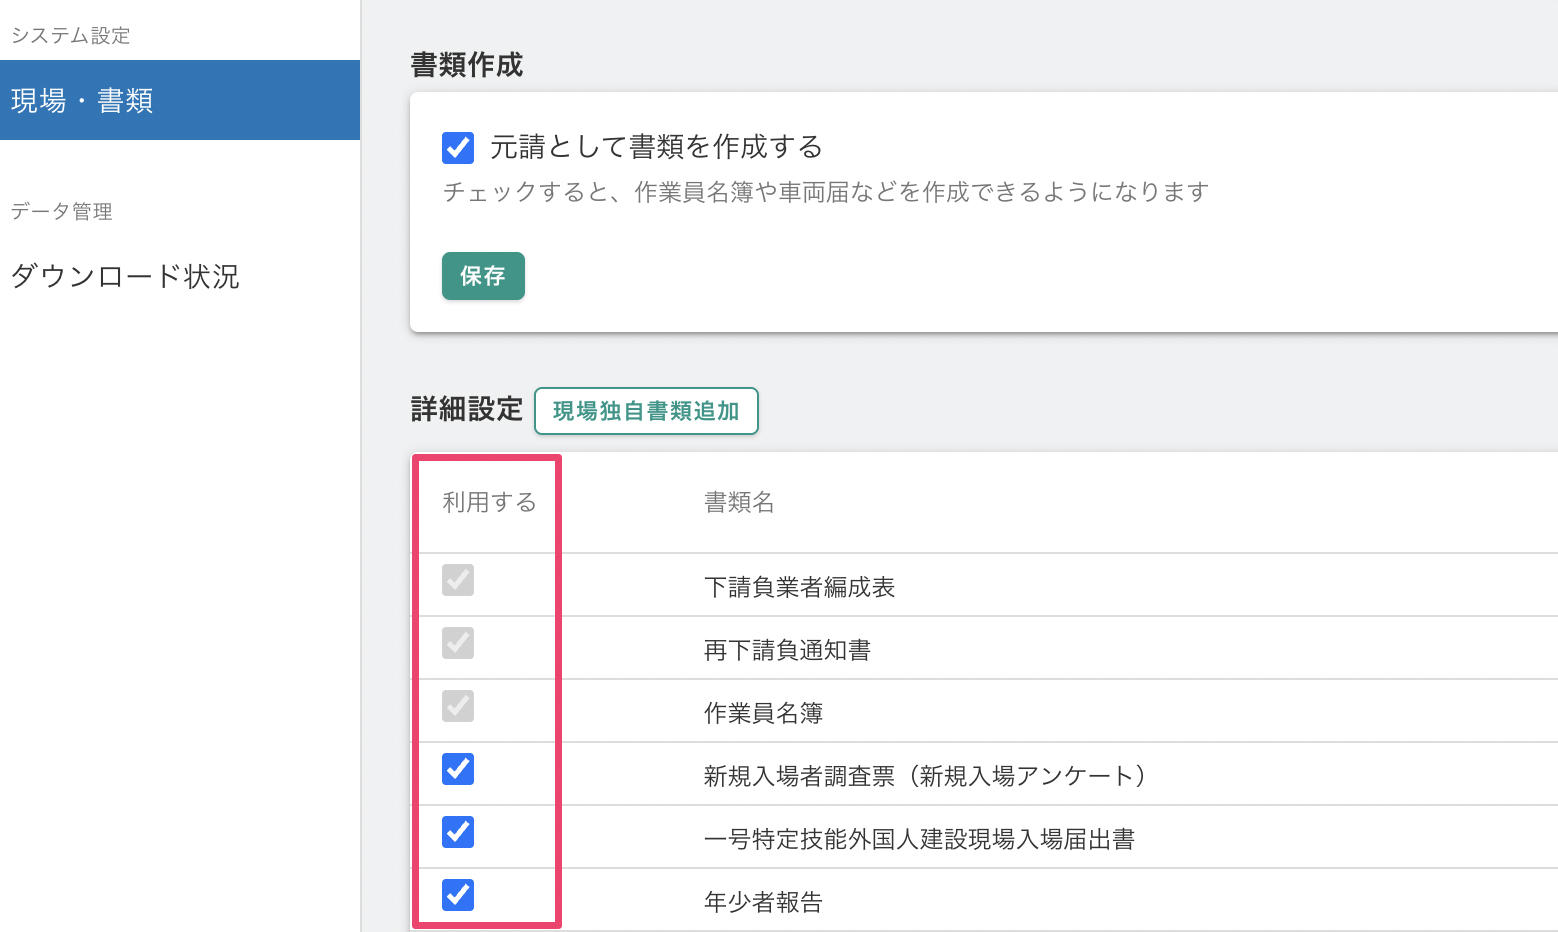Click the 現場独自書類追加 button

pyautogui.click(x=646, y=411)
